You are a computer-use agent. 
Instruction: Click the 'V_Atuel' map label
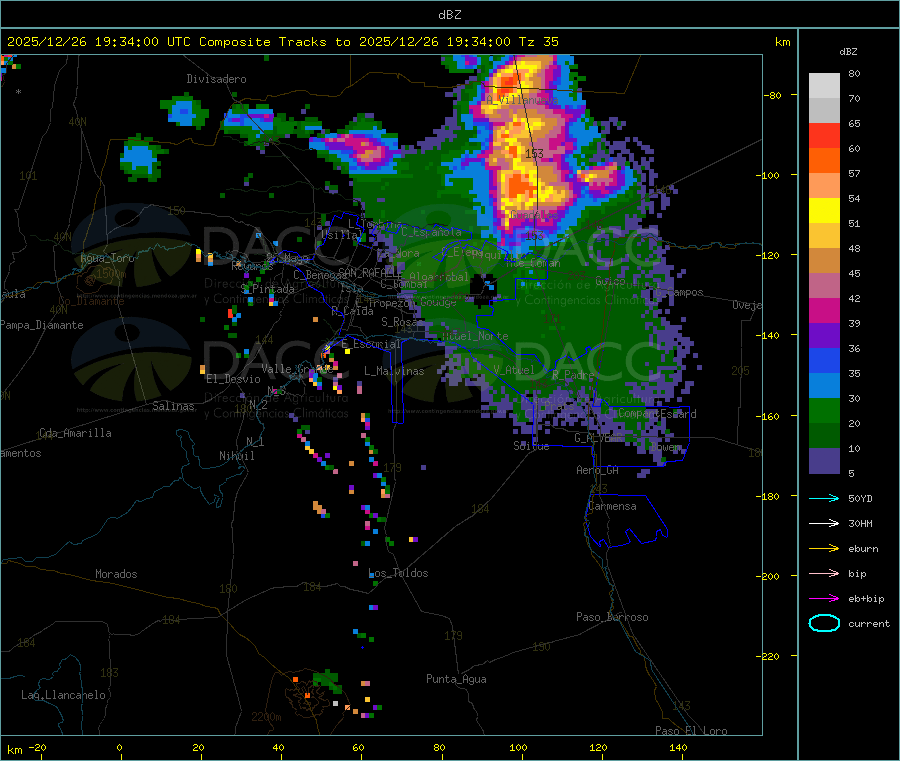(x=514, y=370)
